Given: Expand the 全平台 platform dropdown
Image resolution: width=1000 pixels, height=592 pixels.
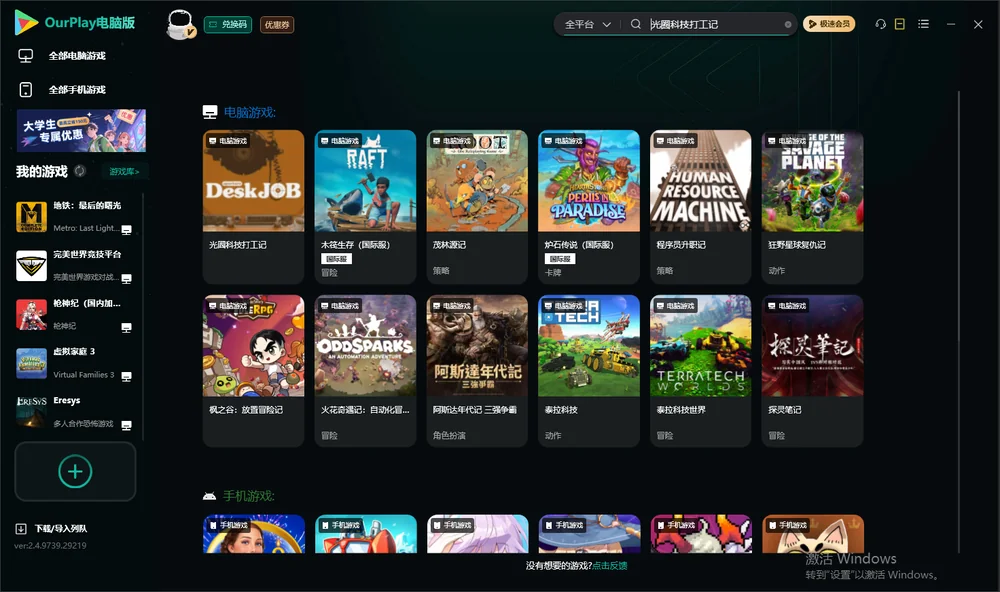Looking at the screenshot, I should tap(587, 24).
